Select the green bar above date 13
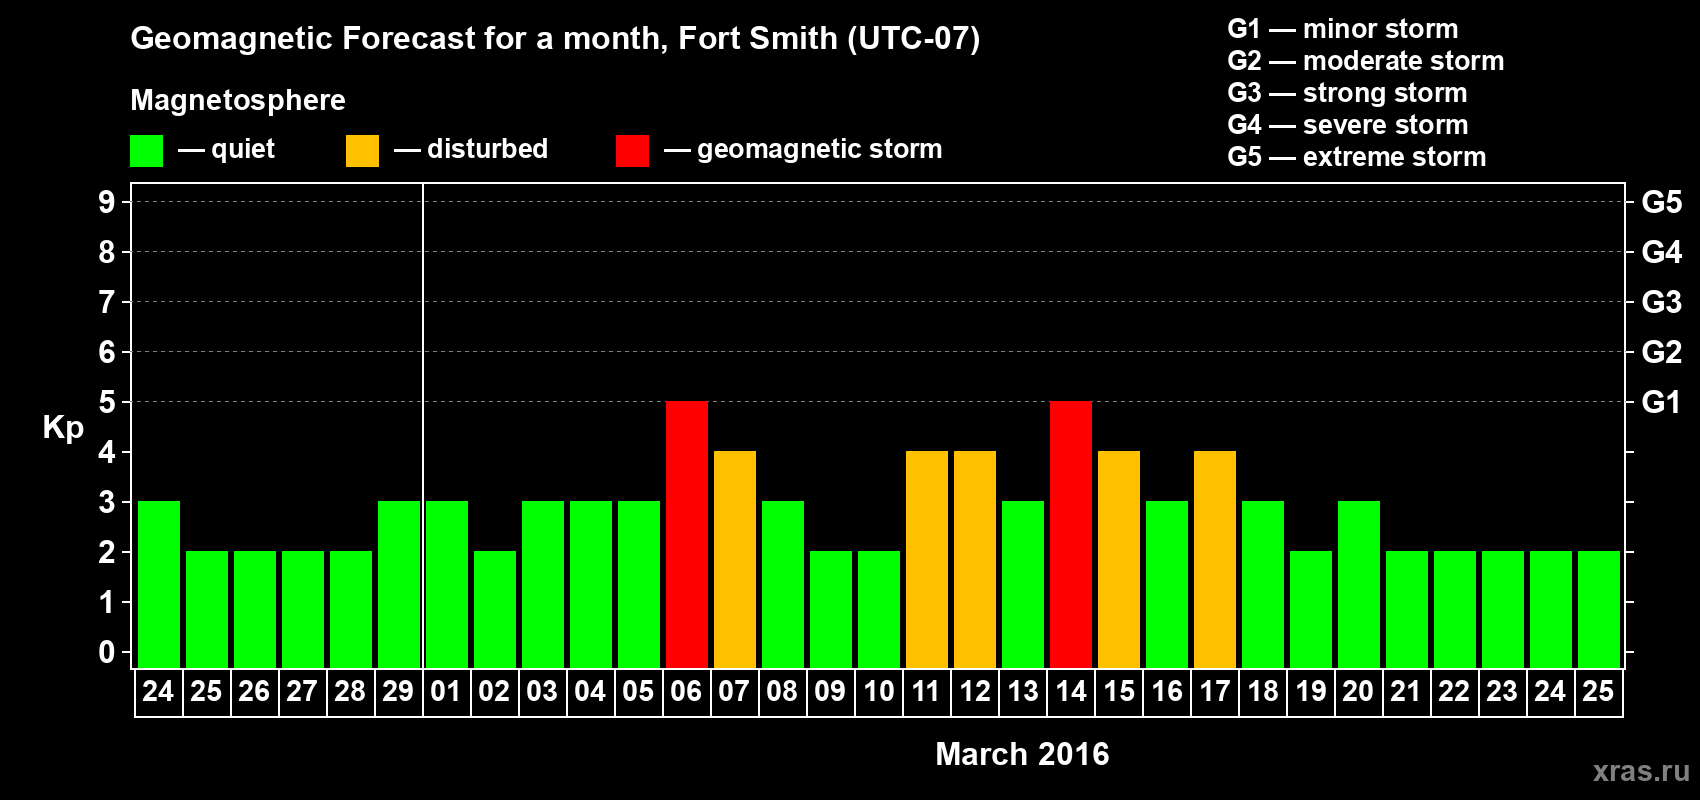This screenshot has width=1700, height=800. [x=1023, y=585]
